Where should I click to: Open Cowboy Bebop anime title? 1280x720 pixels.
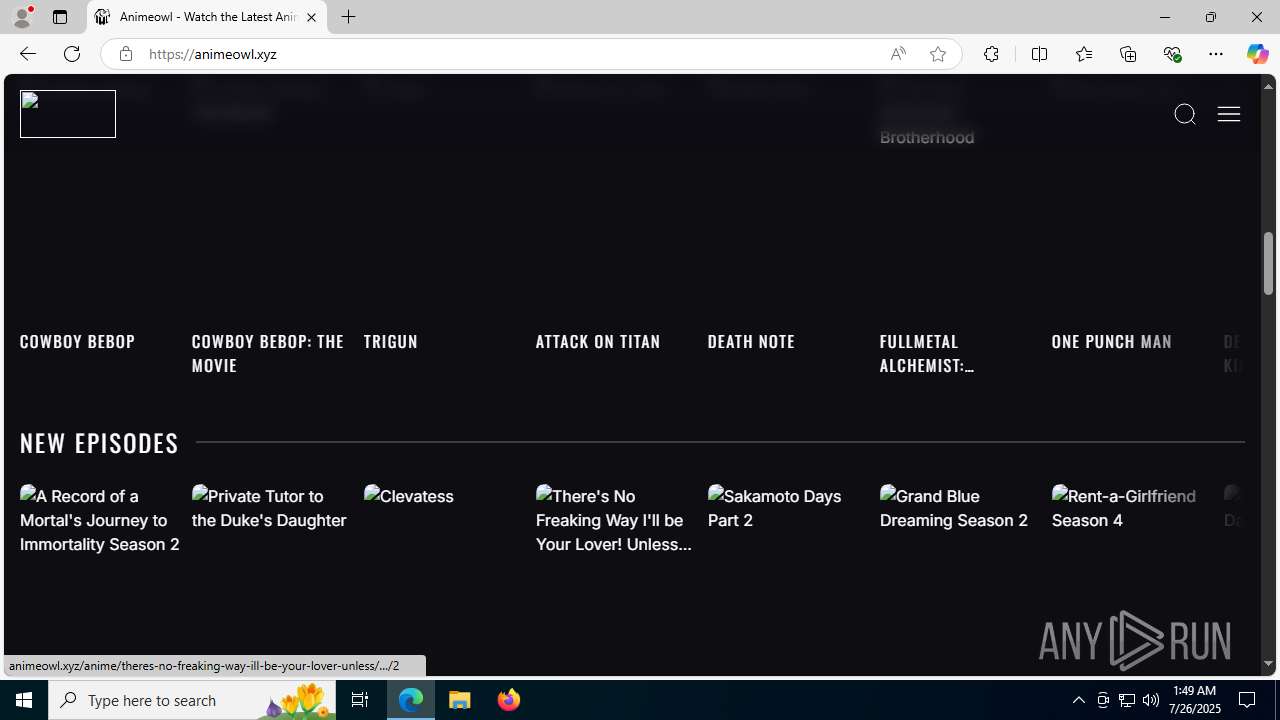tap(78, 341)
